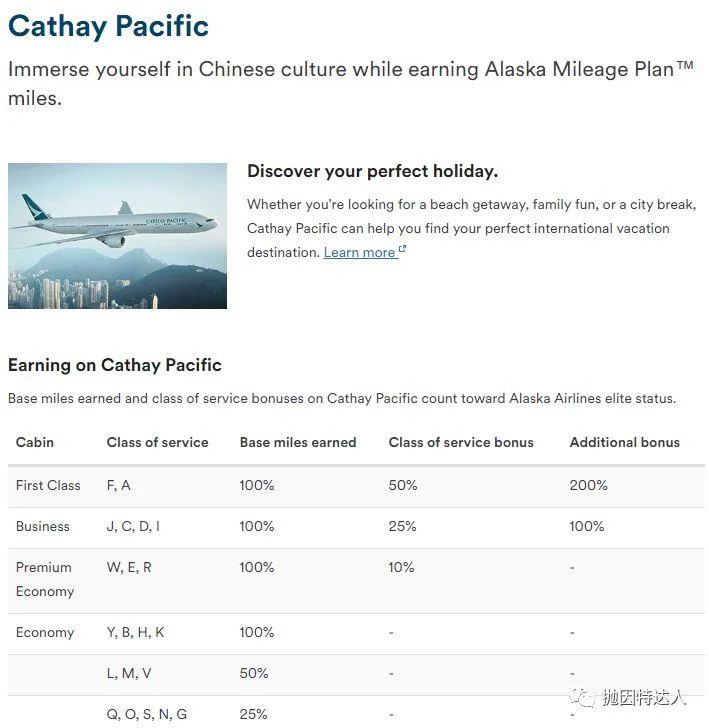
Task: Click the WeChat logo in the watermark
Action: 583,697
